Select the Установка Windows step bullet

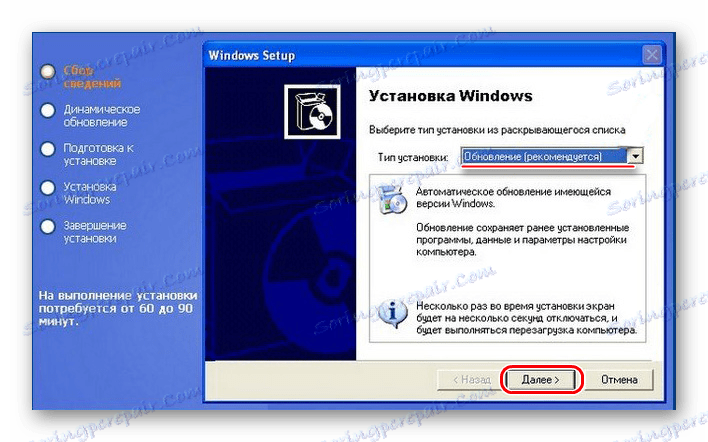pyautogui.click(x=47, y=188)
